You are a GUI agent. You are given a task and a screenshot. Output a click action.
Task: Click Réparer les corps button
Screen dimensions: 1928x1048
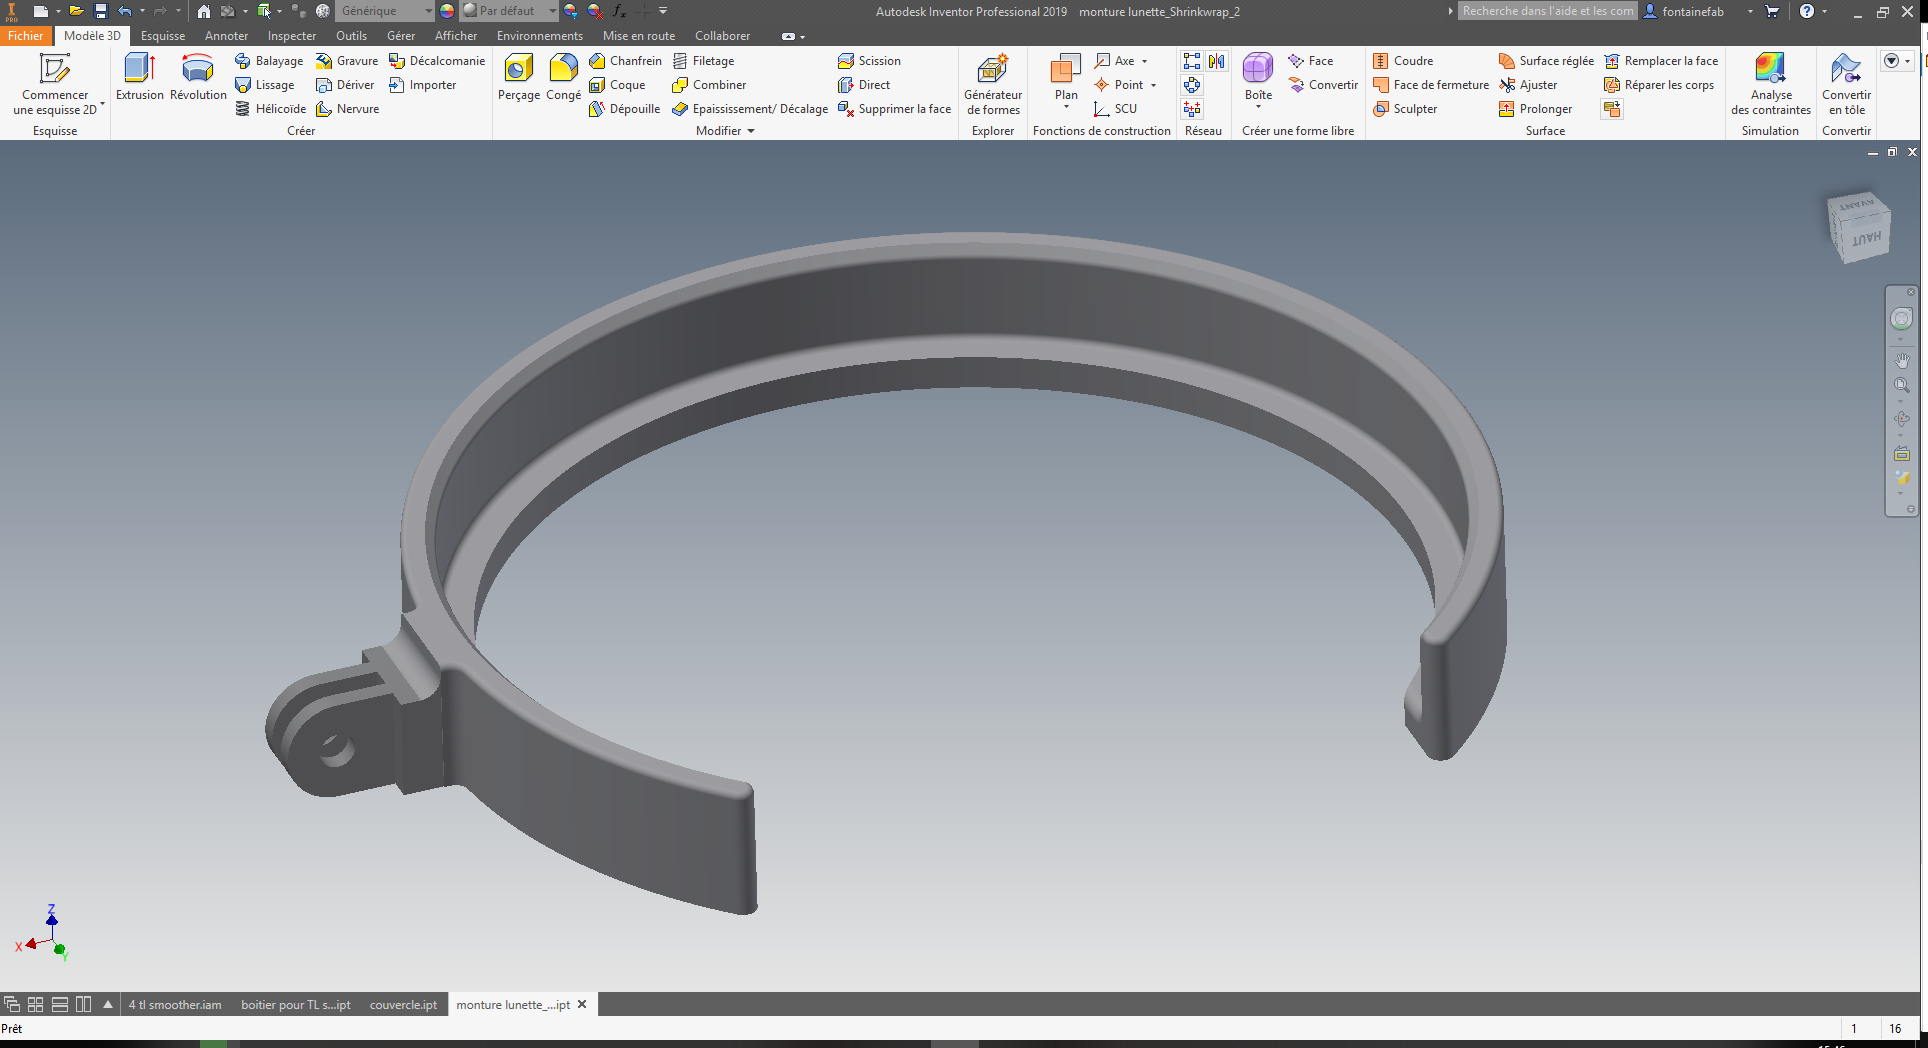(1659, 85)
